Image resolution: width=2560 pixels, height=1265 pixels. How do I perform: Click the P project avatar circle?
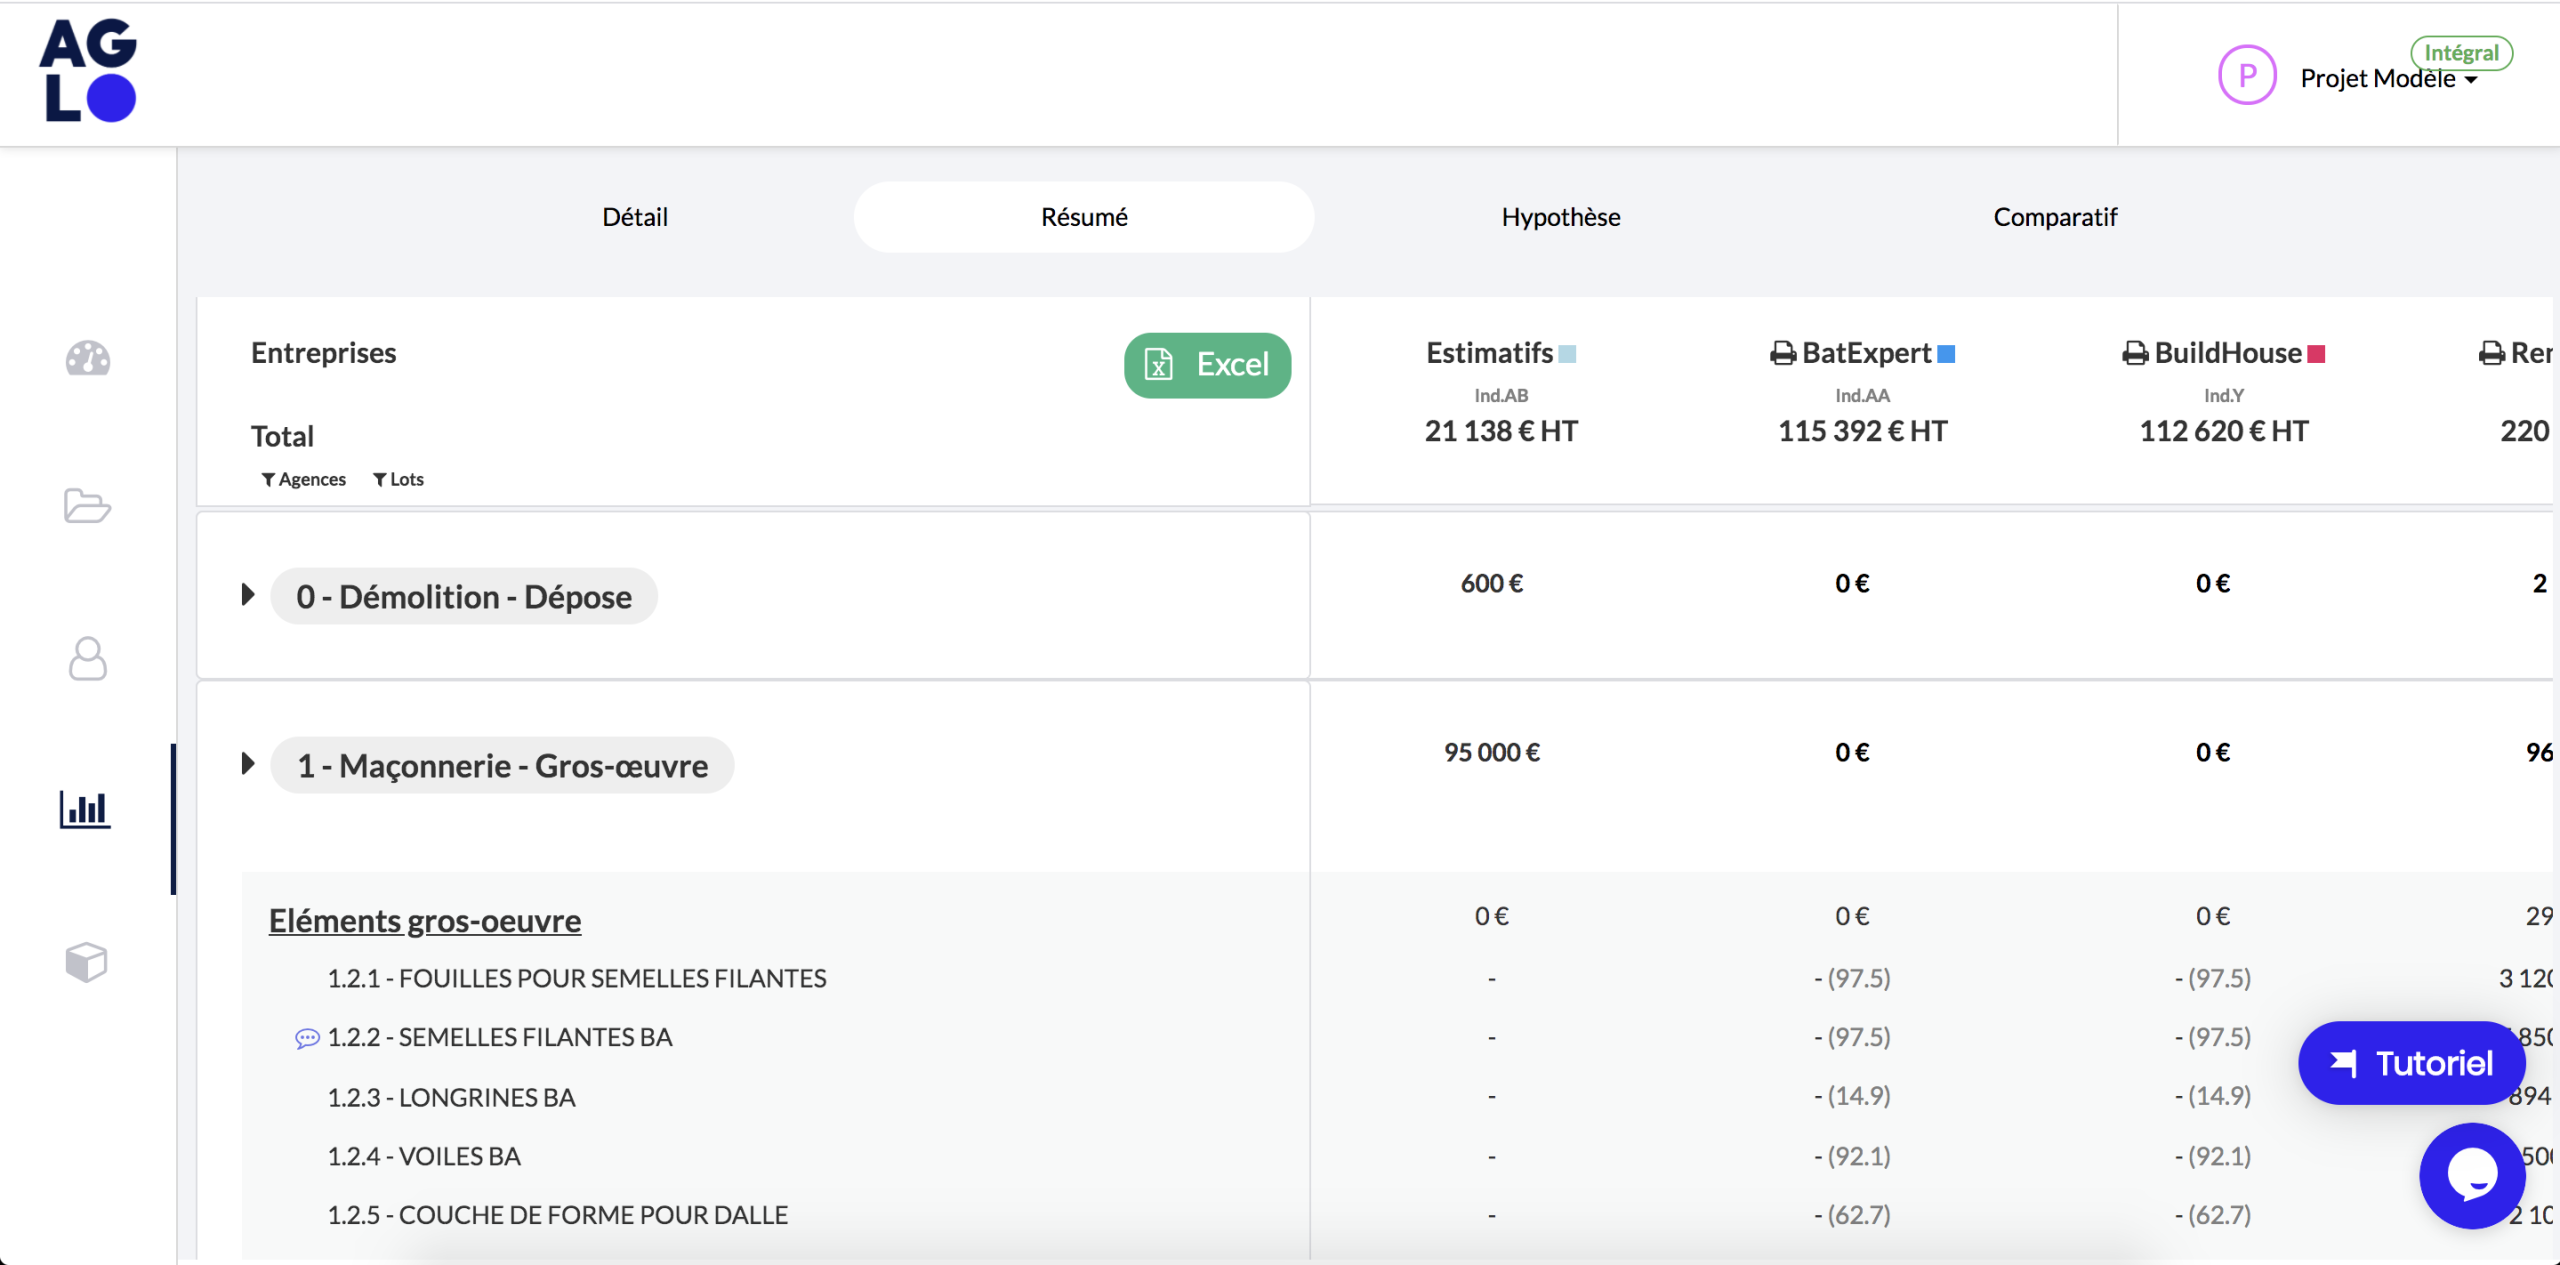tap(2247, 75)
